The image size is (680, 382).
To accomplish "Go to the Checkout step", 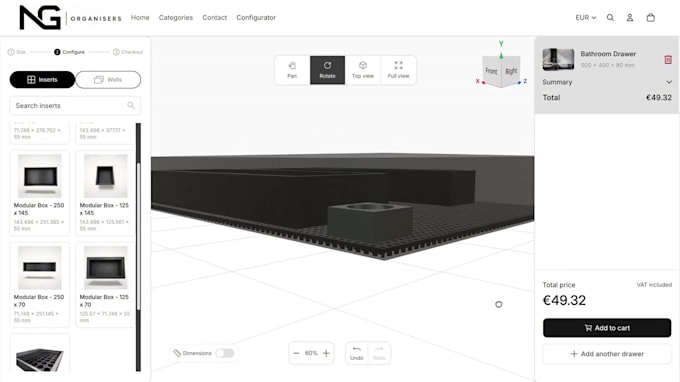I will point(128,52).
